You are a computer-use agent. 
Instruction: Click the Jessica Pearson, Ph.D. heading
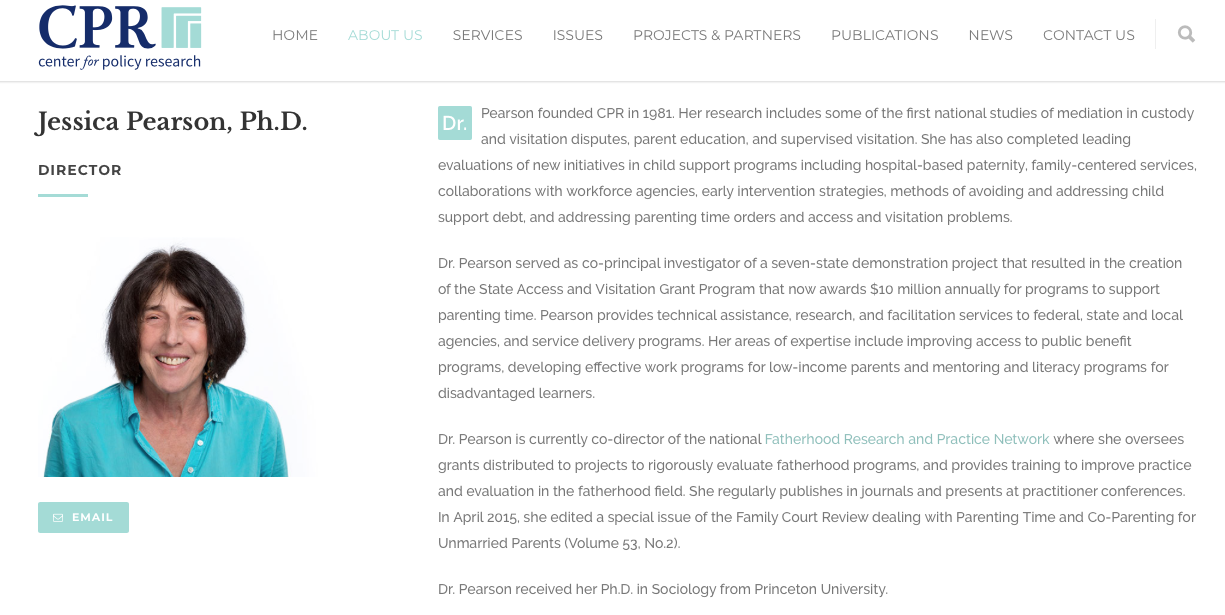pos(172,122)
